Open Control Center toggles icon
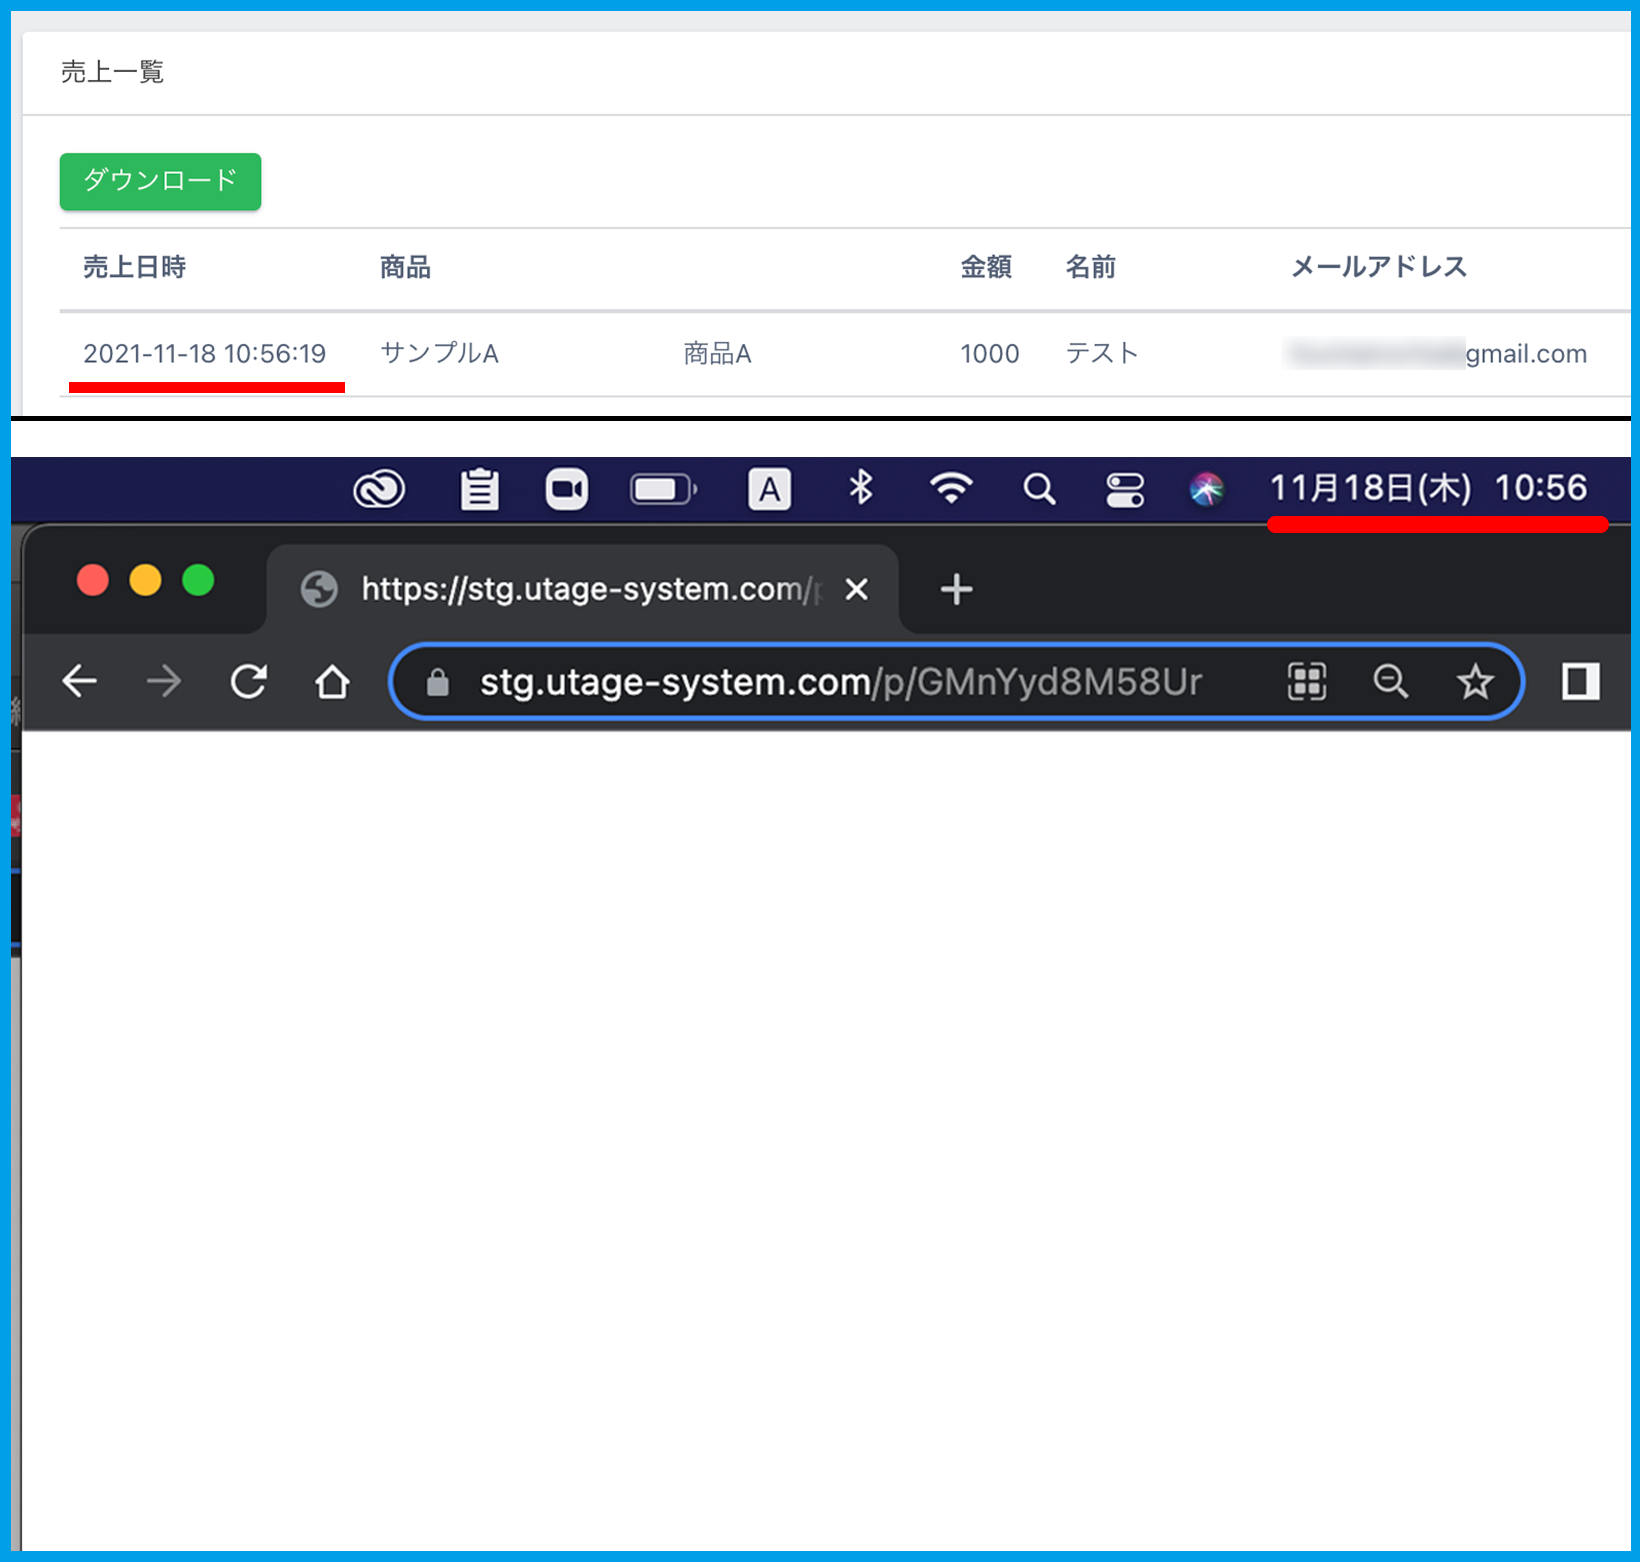The width and height of the screenshot is (1640, 1562). pyautogui.click(x=1125, y=490)
